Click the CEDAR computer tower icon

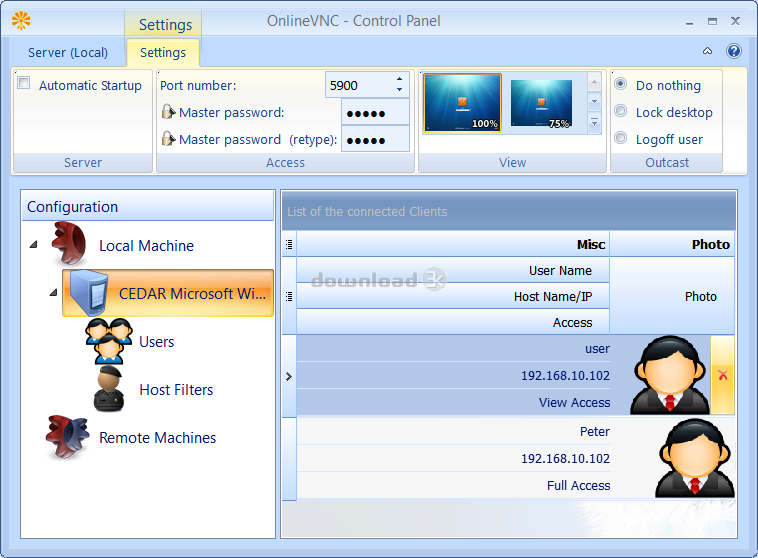click(88, 293)
